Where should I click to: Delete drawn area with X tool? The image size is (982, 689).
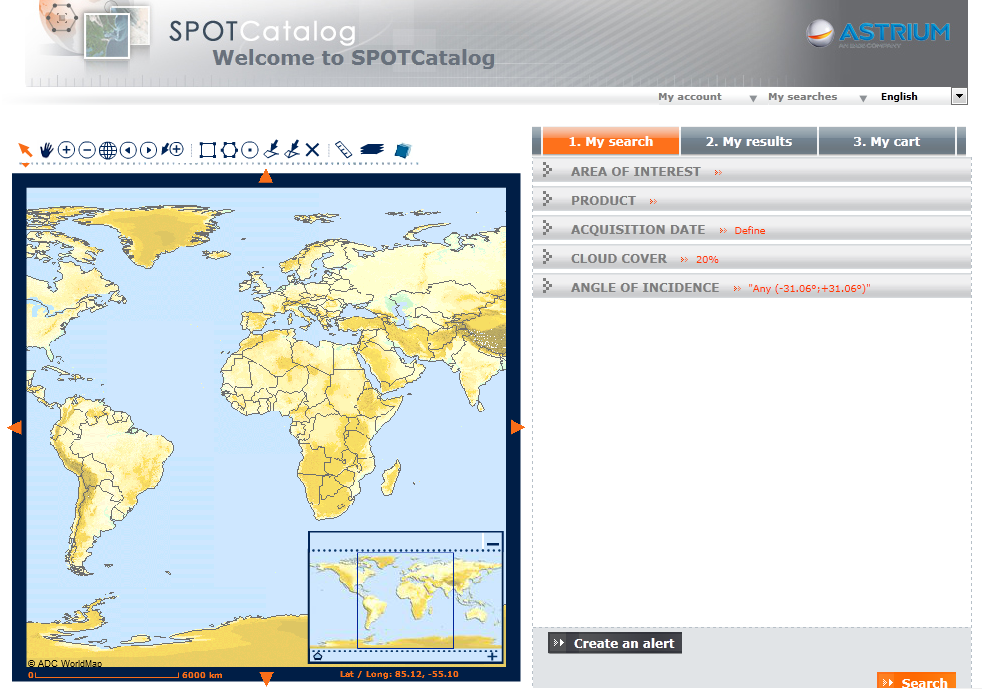pyautogui.click(x=313, y=150)
